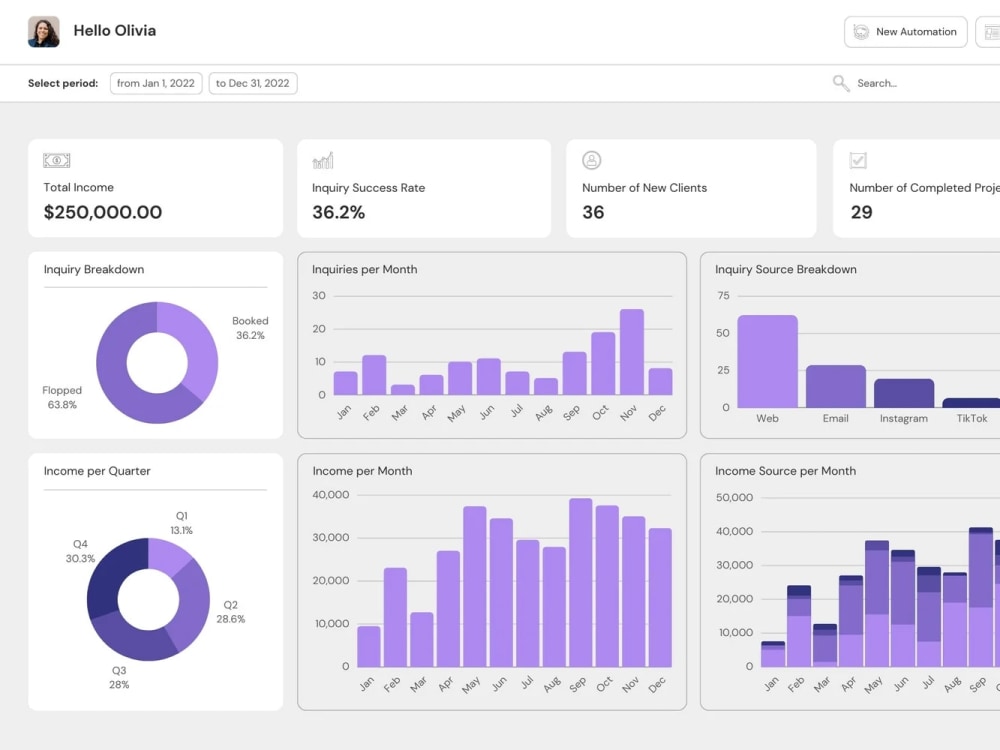
Task: Click the person icon on New Clients card
Action: coord(591,160)
